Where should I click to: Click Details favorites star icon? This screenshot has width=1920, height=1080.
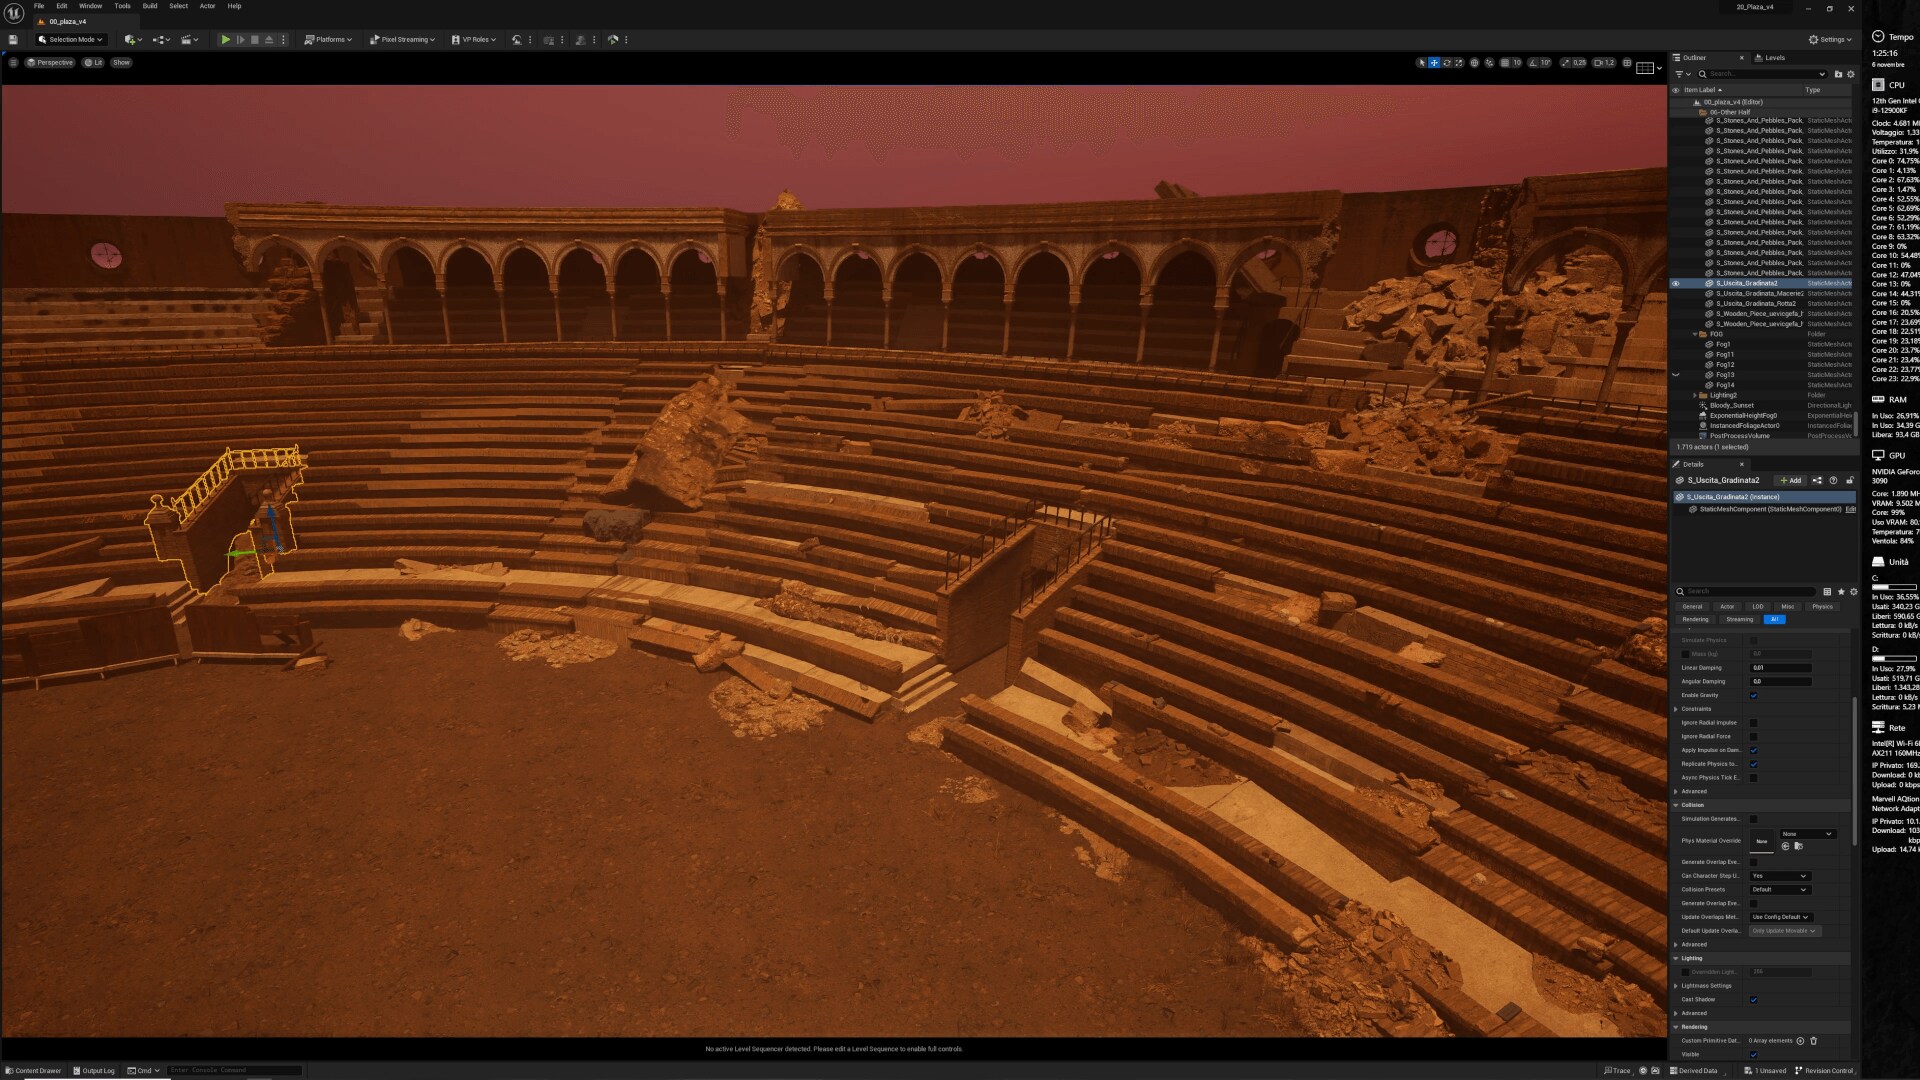tap(1841, 592)
